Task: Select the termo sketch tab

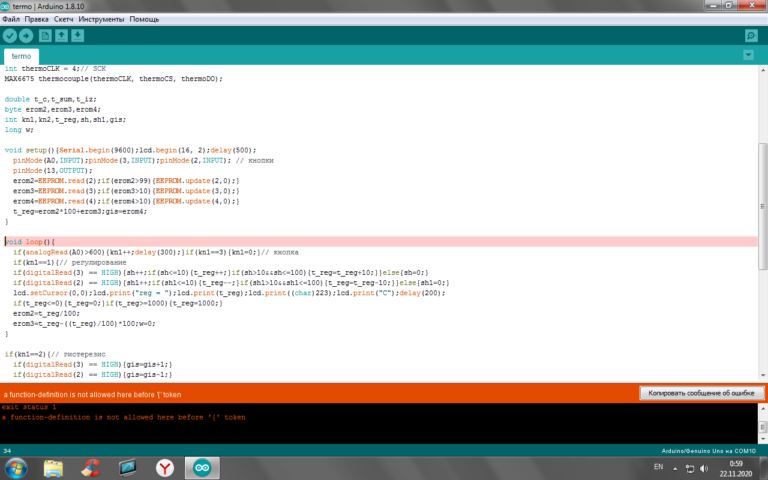Action: tap(22, 57)
